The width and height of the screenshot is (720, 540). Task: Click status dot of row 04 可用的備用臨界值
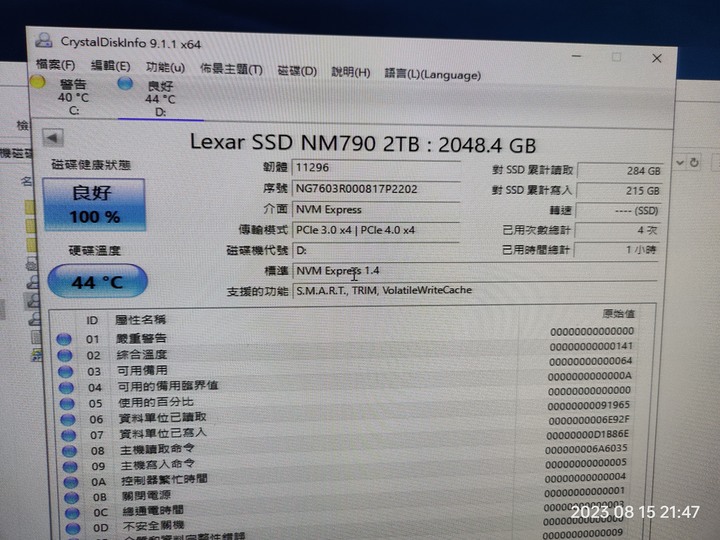(67, 388)
